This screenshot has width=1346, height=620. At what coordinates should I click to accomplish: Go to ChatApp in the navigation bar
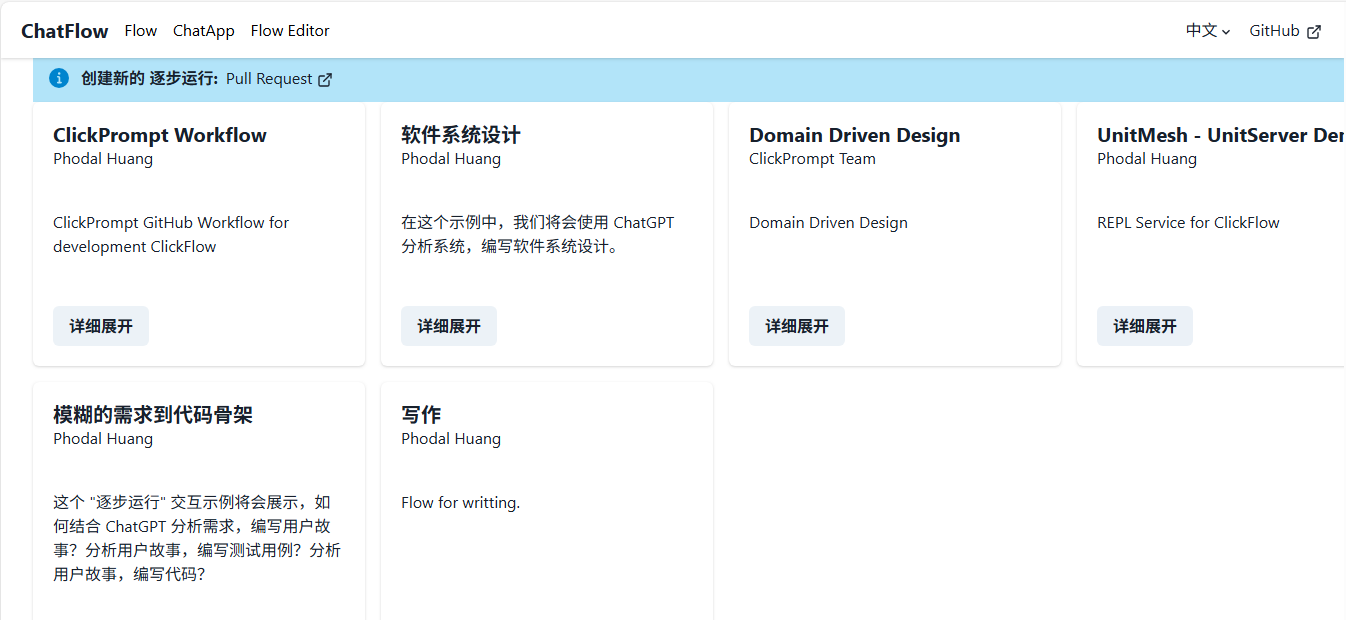pyautogui.click(x=203, y=31)
